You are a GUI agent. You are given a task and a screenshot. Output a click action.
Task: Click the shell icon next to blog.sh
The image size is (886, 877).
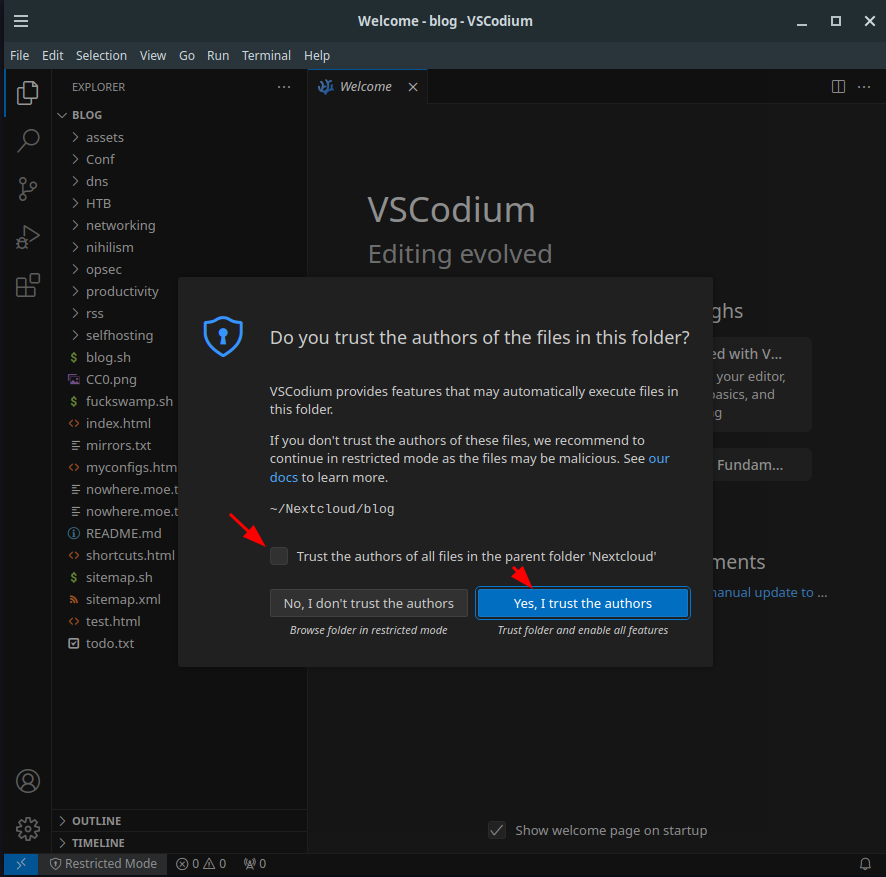click(74, 358)
